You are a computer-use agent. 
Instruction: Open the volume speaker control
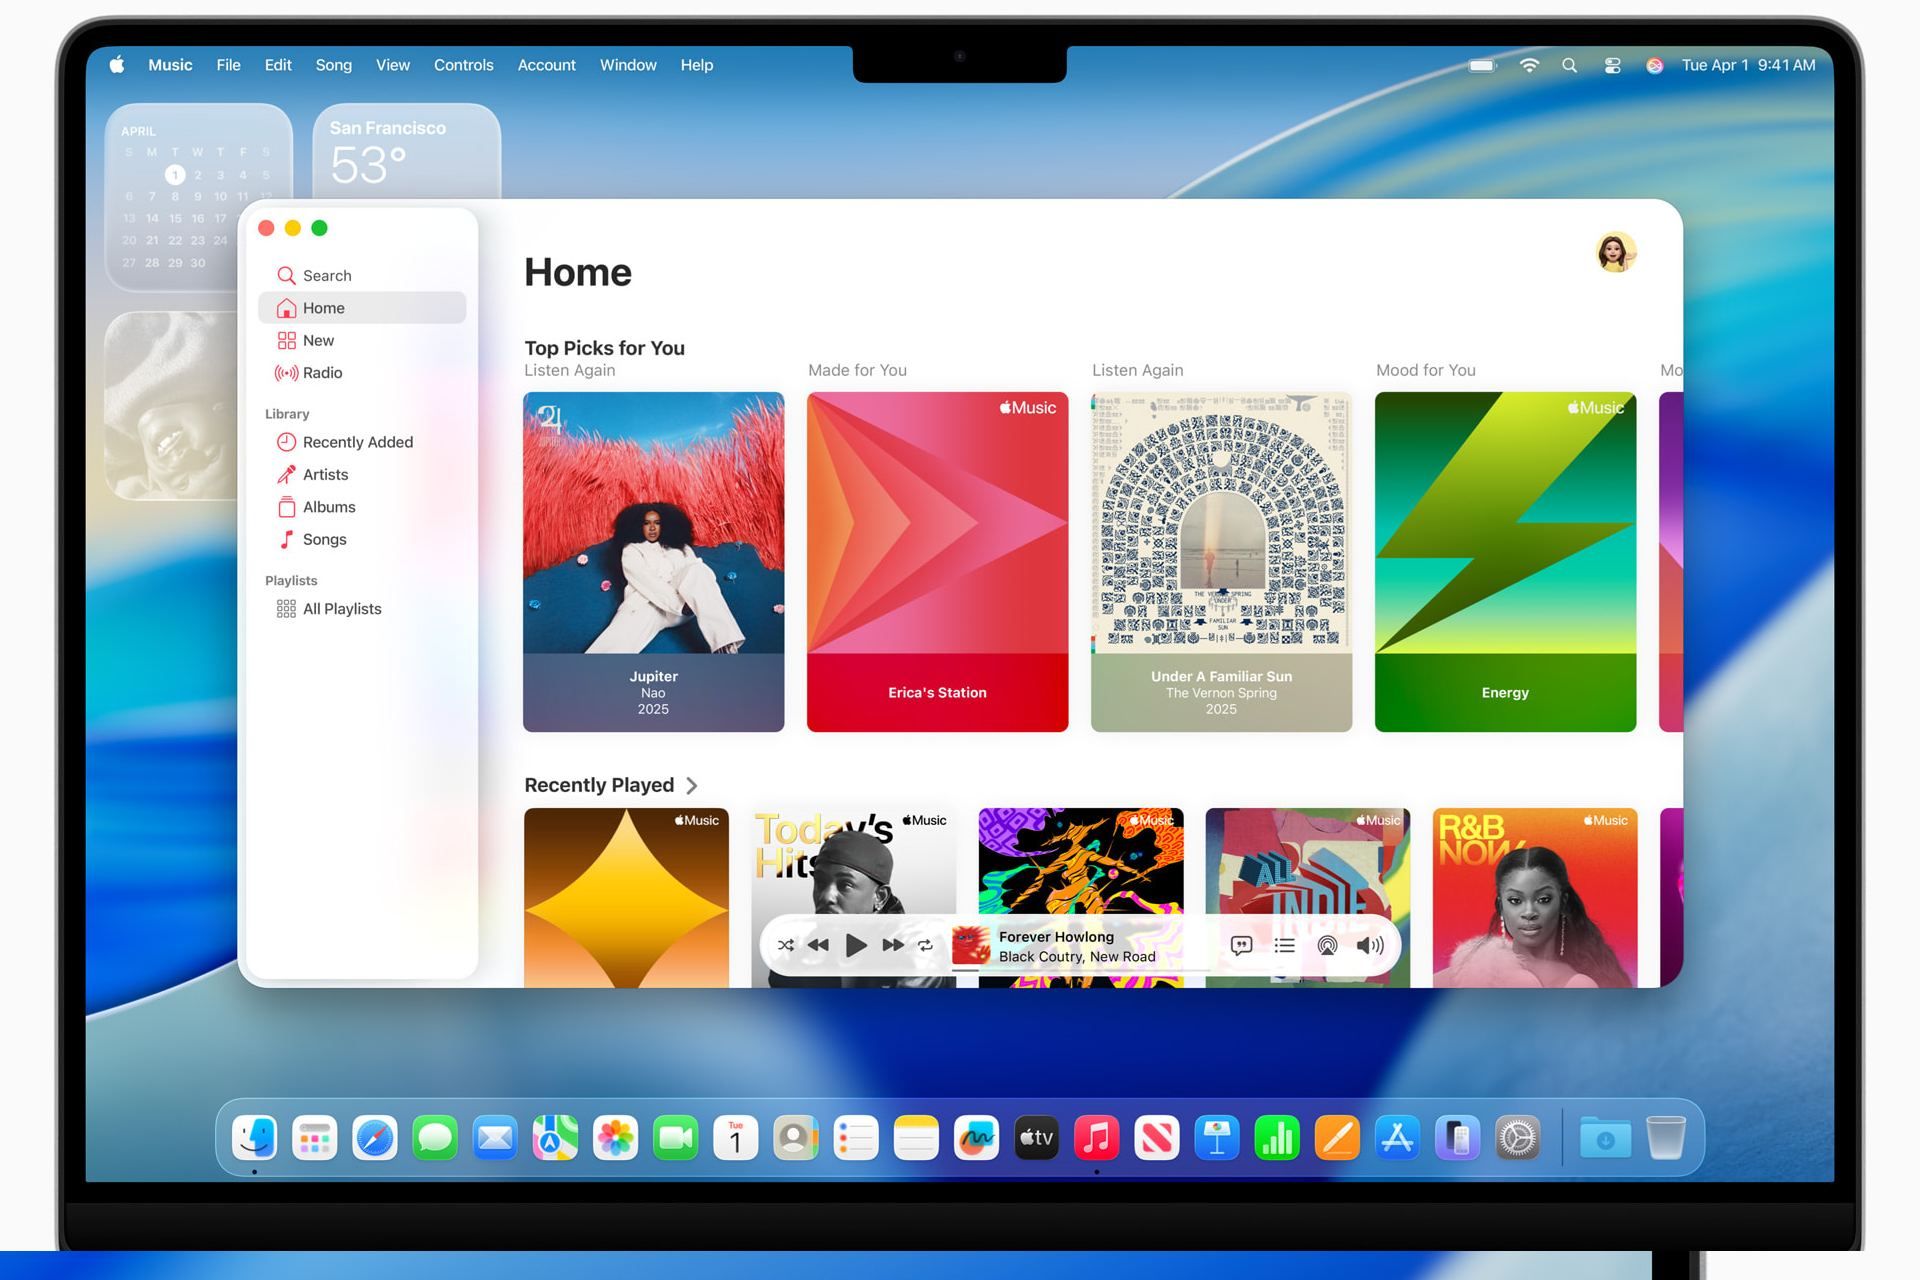pos(1370,945)
